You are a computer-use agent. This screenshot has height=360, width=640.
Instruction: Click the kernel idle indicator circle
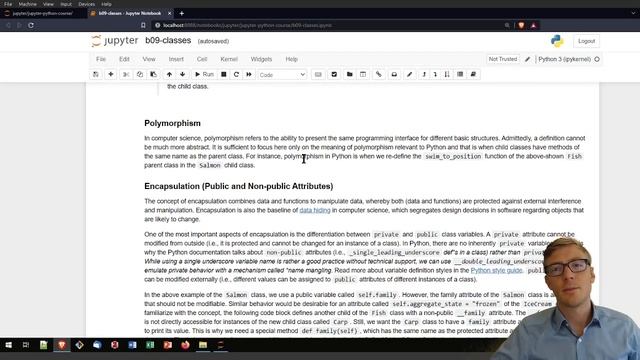click(x=597, y=59)
